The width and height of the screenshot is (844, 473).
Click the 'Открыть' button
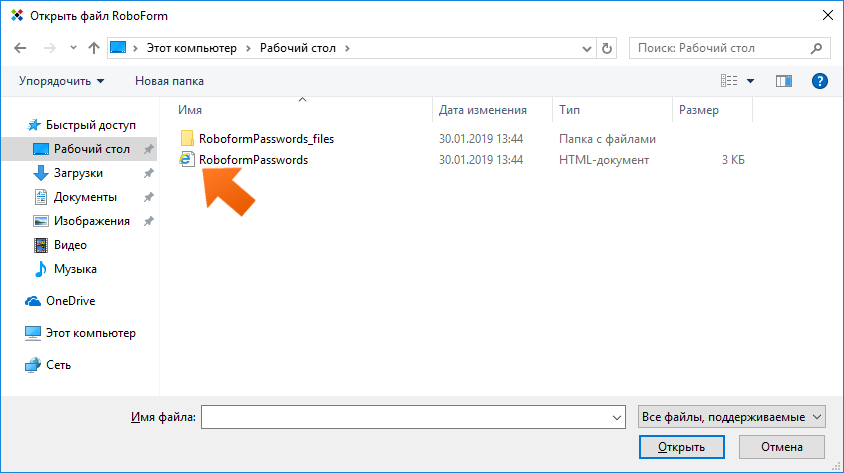pos(681,447)
